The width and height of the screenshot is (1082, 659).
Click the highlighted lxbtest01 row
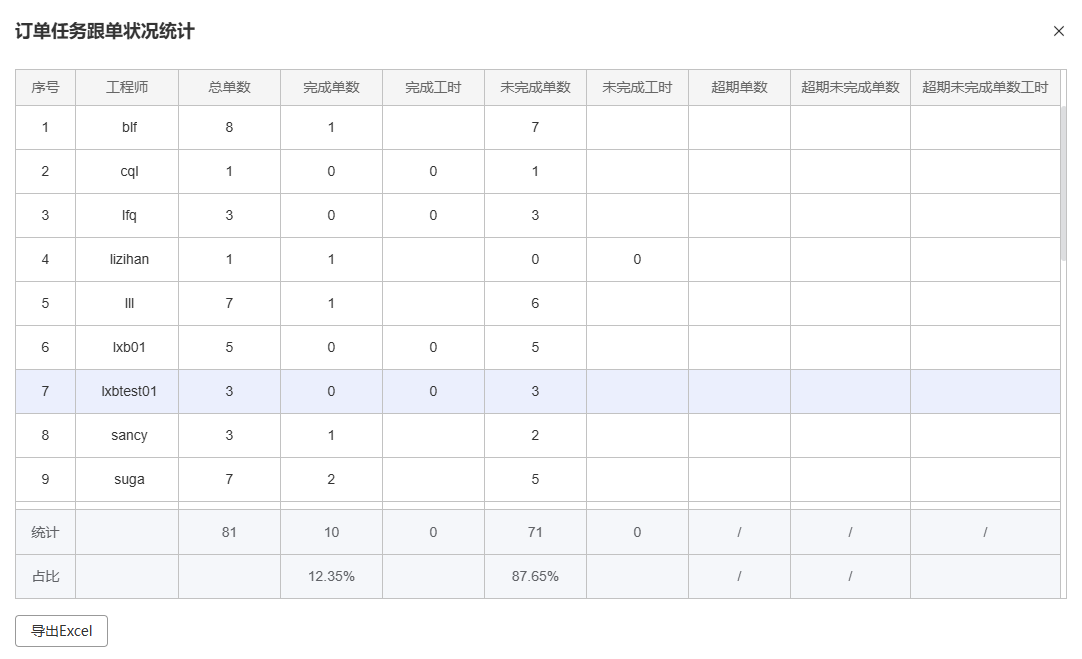tap(129, 391)
